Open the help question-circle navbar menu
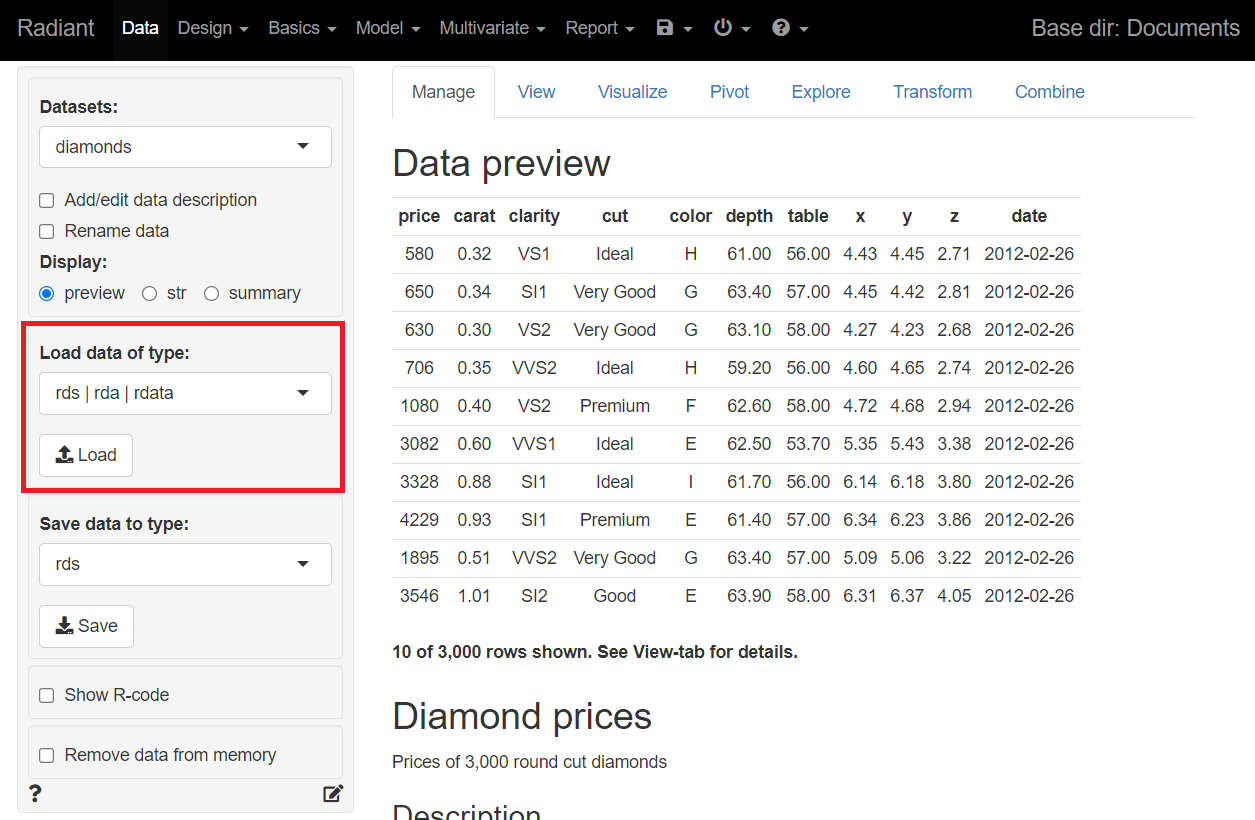 [789, 28]
